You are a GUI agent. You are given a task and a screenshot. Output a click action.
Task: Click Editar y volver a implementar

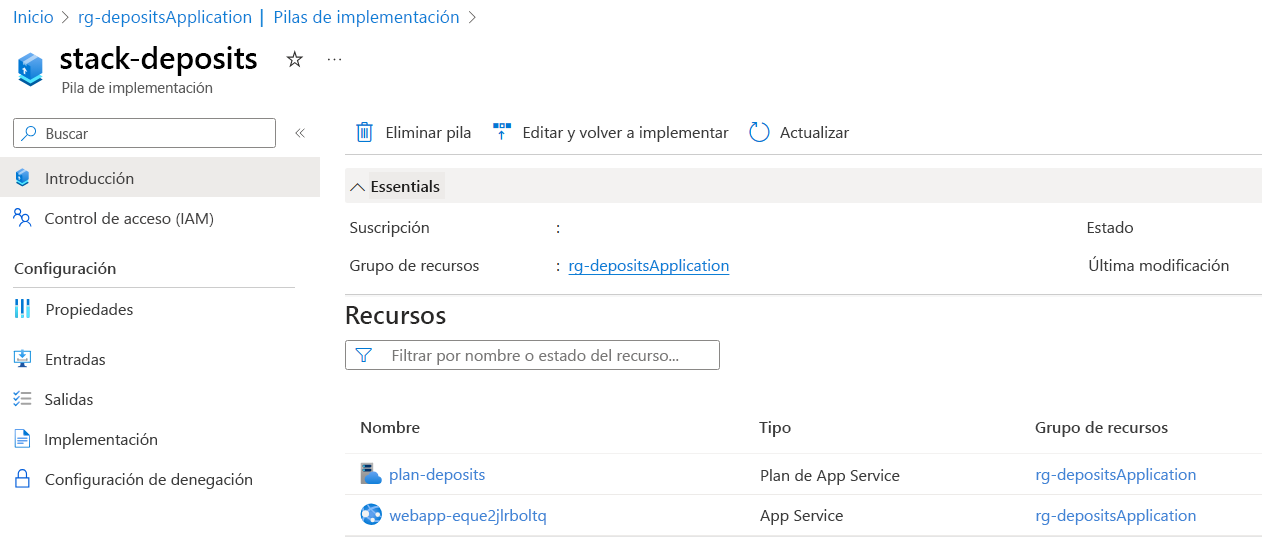[x=611, y=132]
